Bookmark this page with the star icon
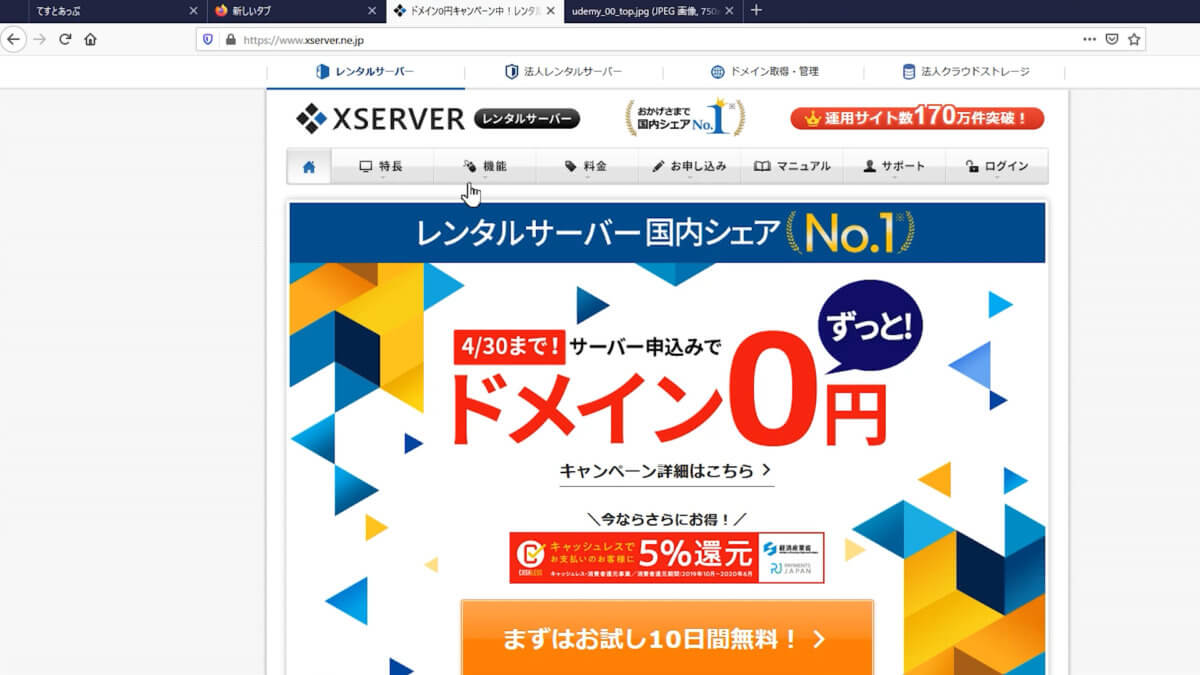The image size is (1200, 675). (1134, 39)
